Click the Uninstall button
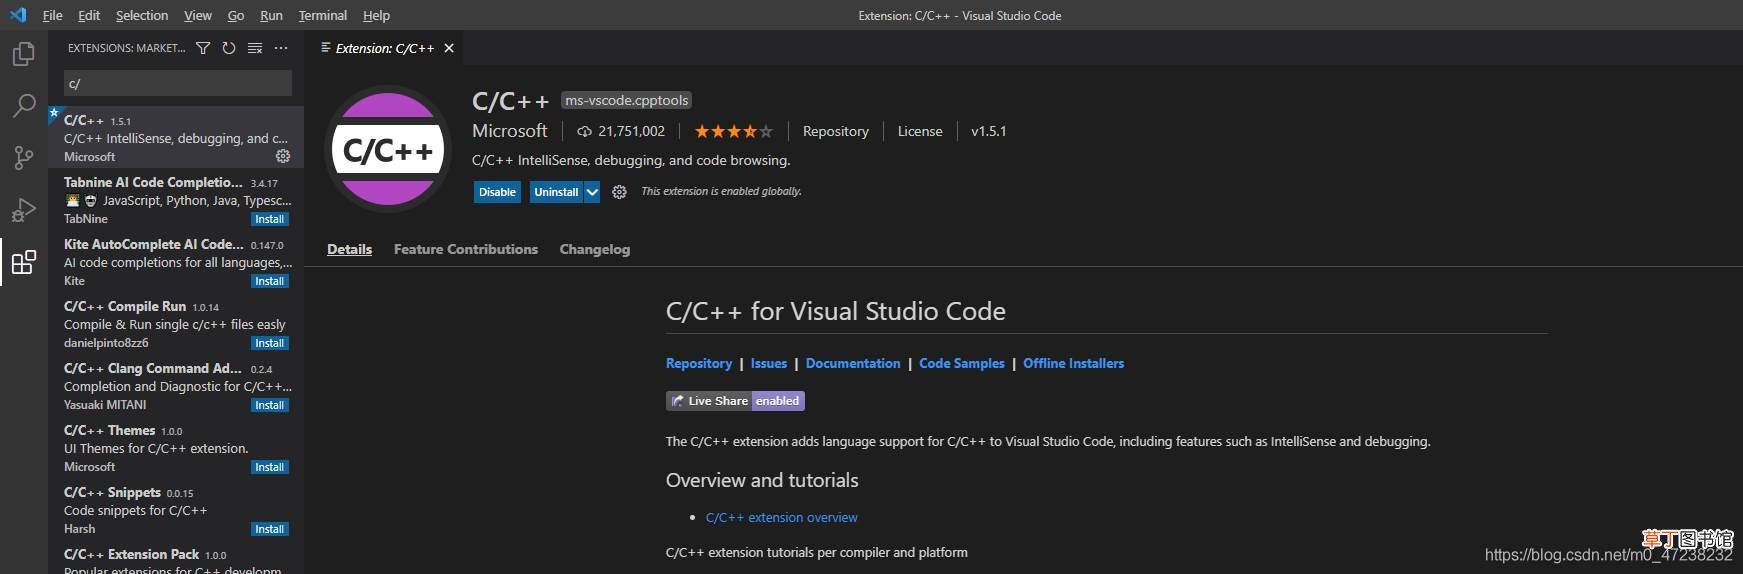This screenshot has width=1743, height=574. click(556, 192)
